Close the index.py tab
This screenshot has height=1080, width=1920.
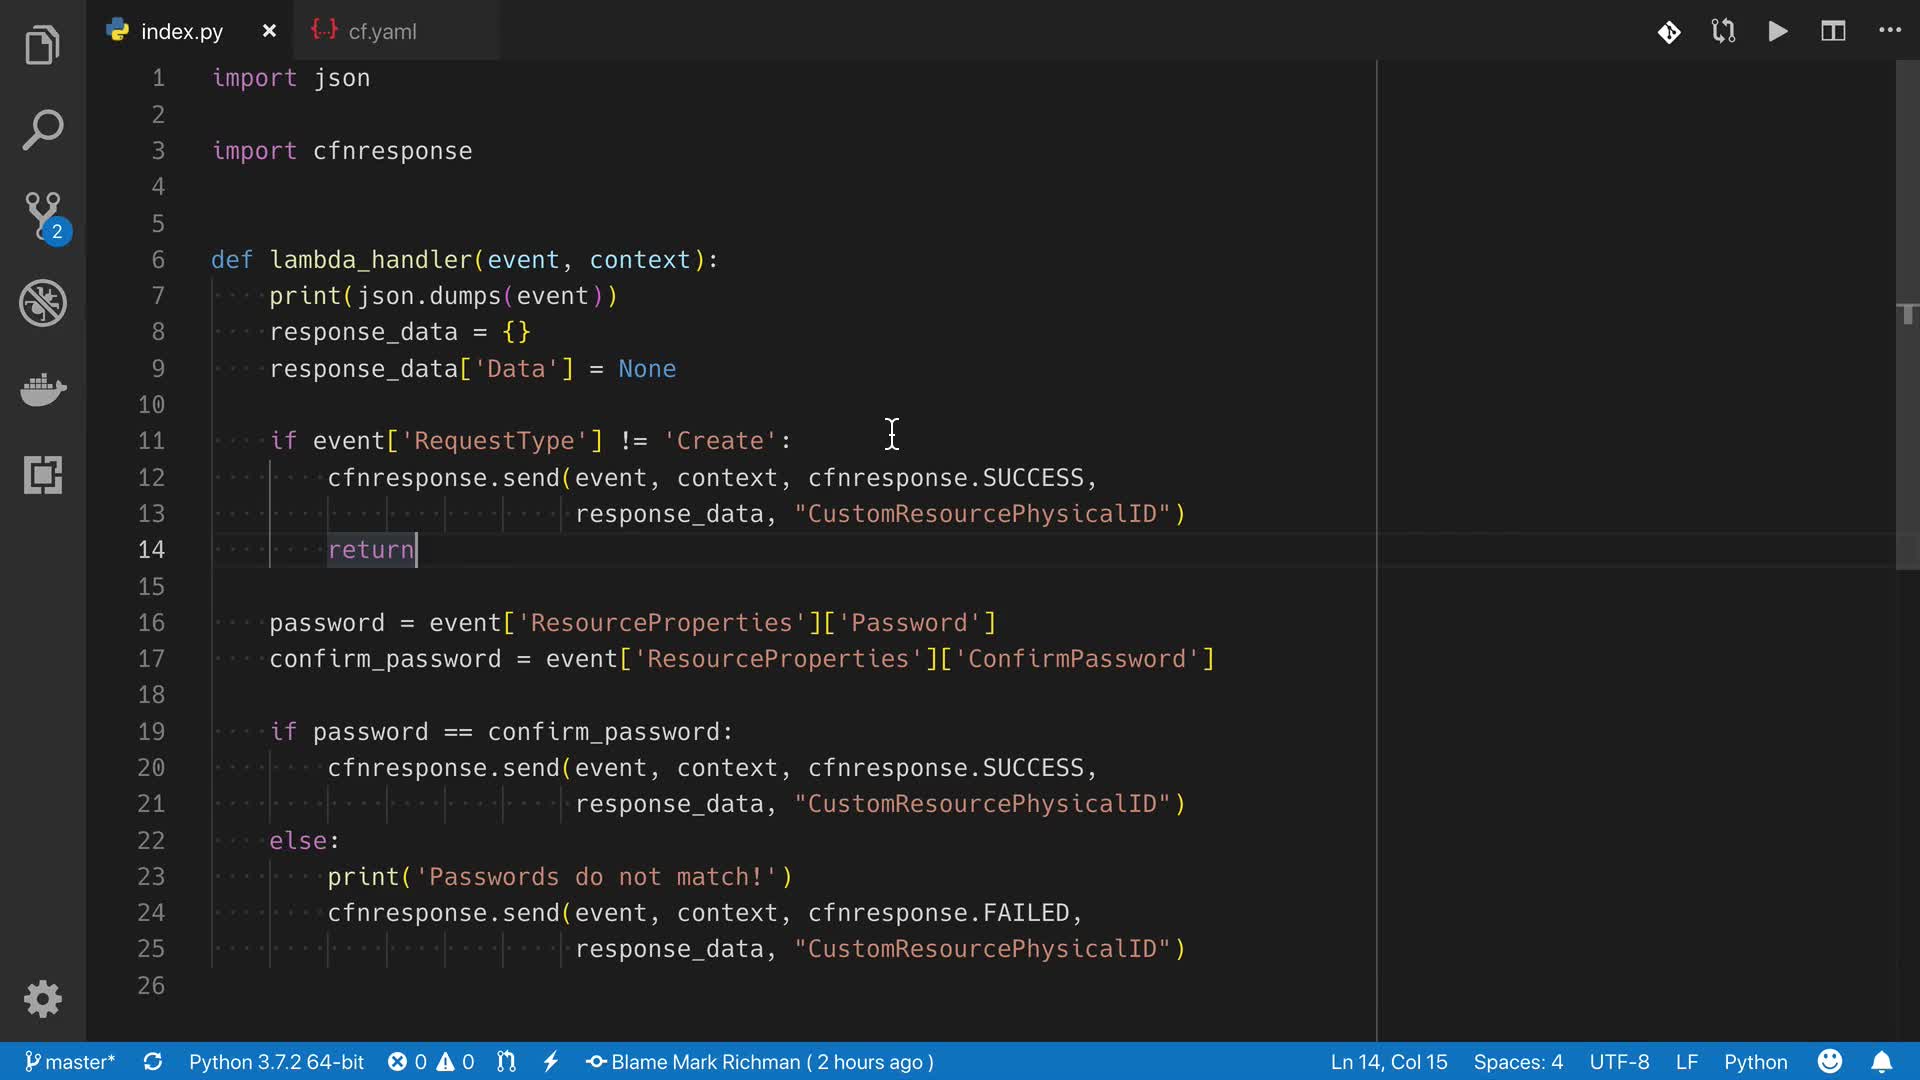[269, 31]
